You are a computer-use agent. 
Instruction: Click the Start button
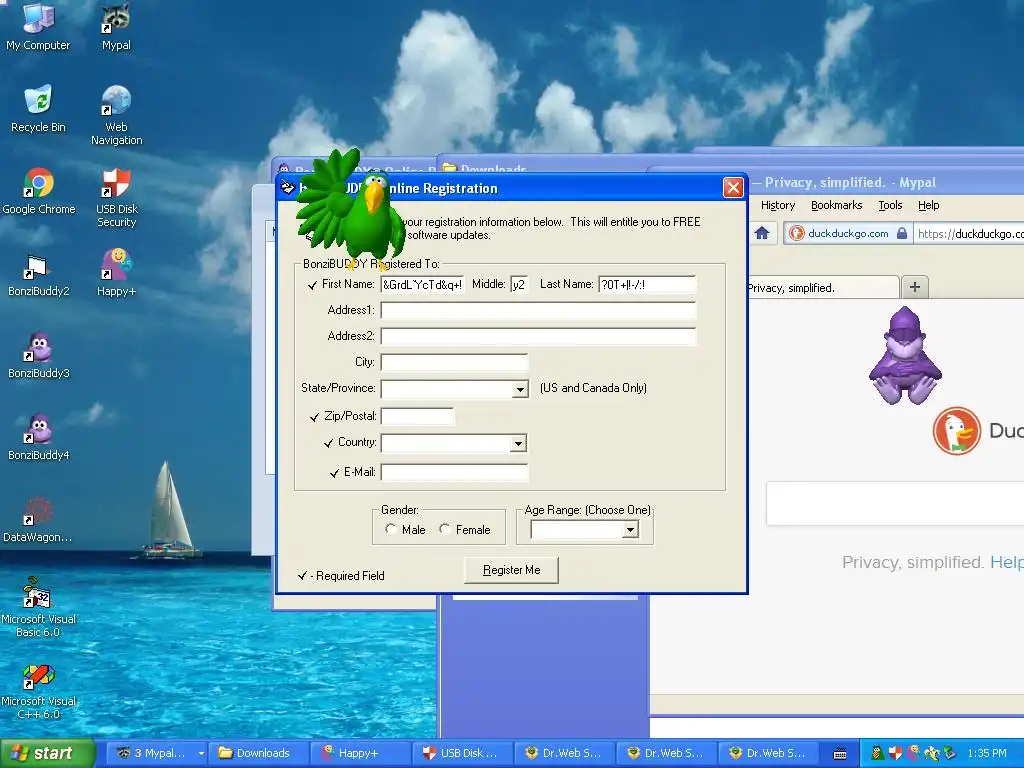[47, 753]
